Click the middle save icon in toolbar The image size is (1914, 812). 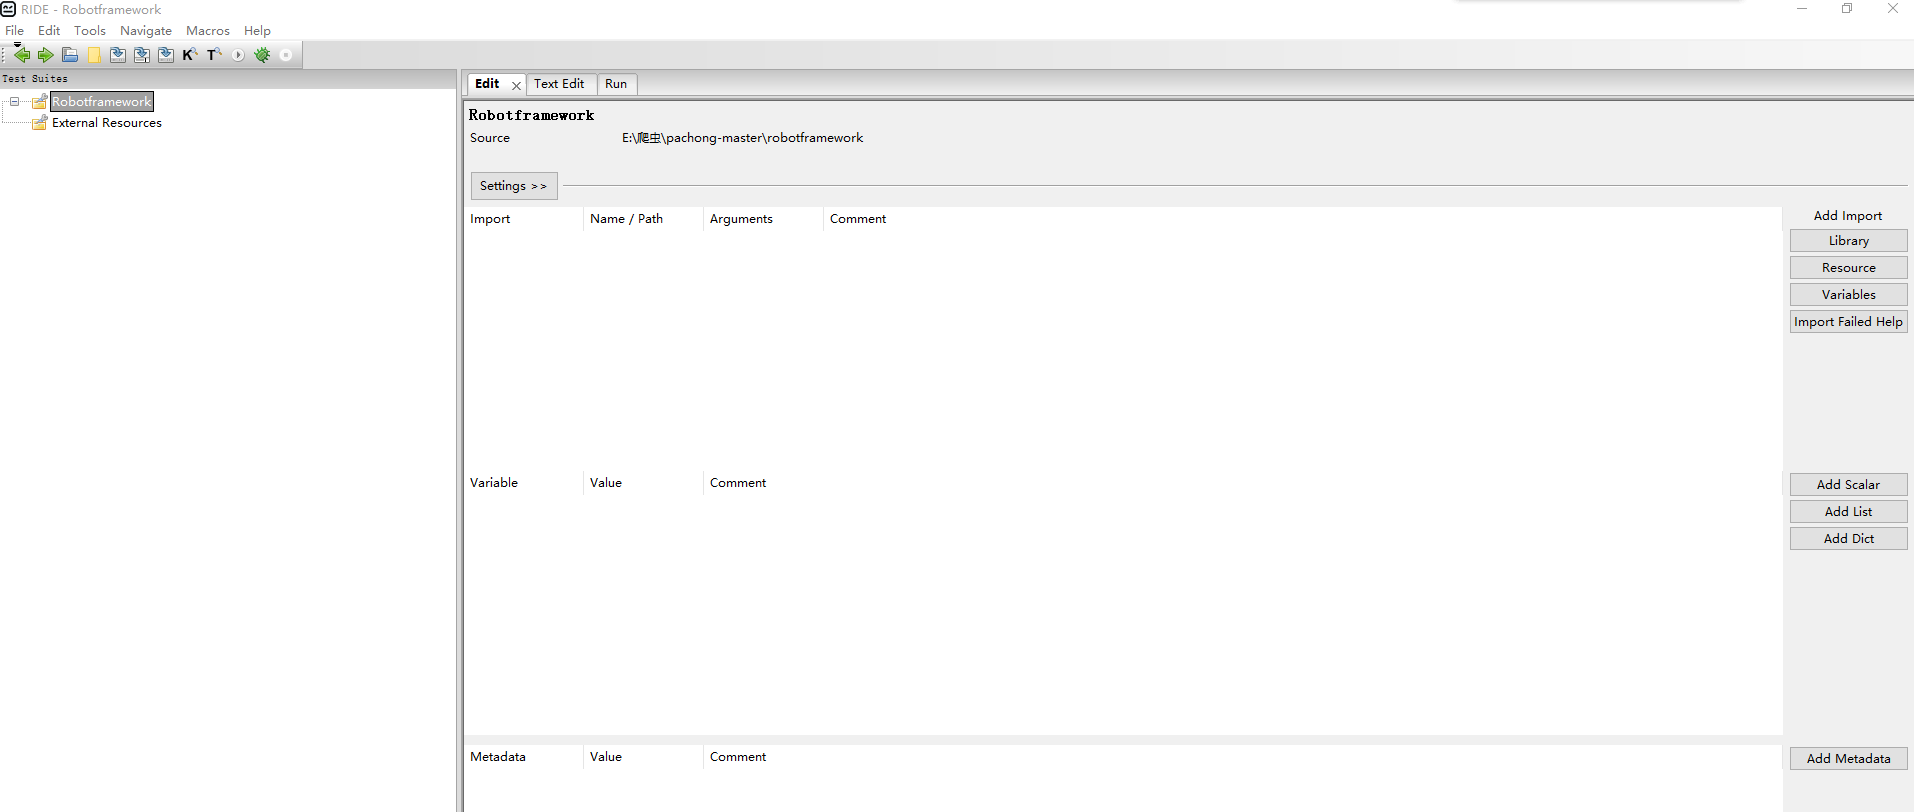(142, 55)
